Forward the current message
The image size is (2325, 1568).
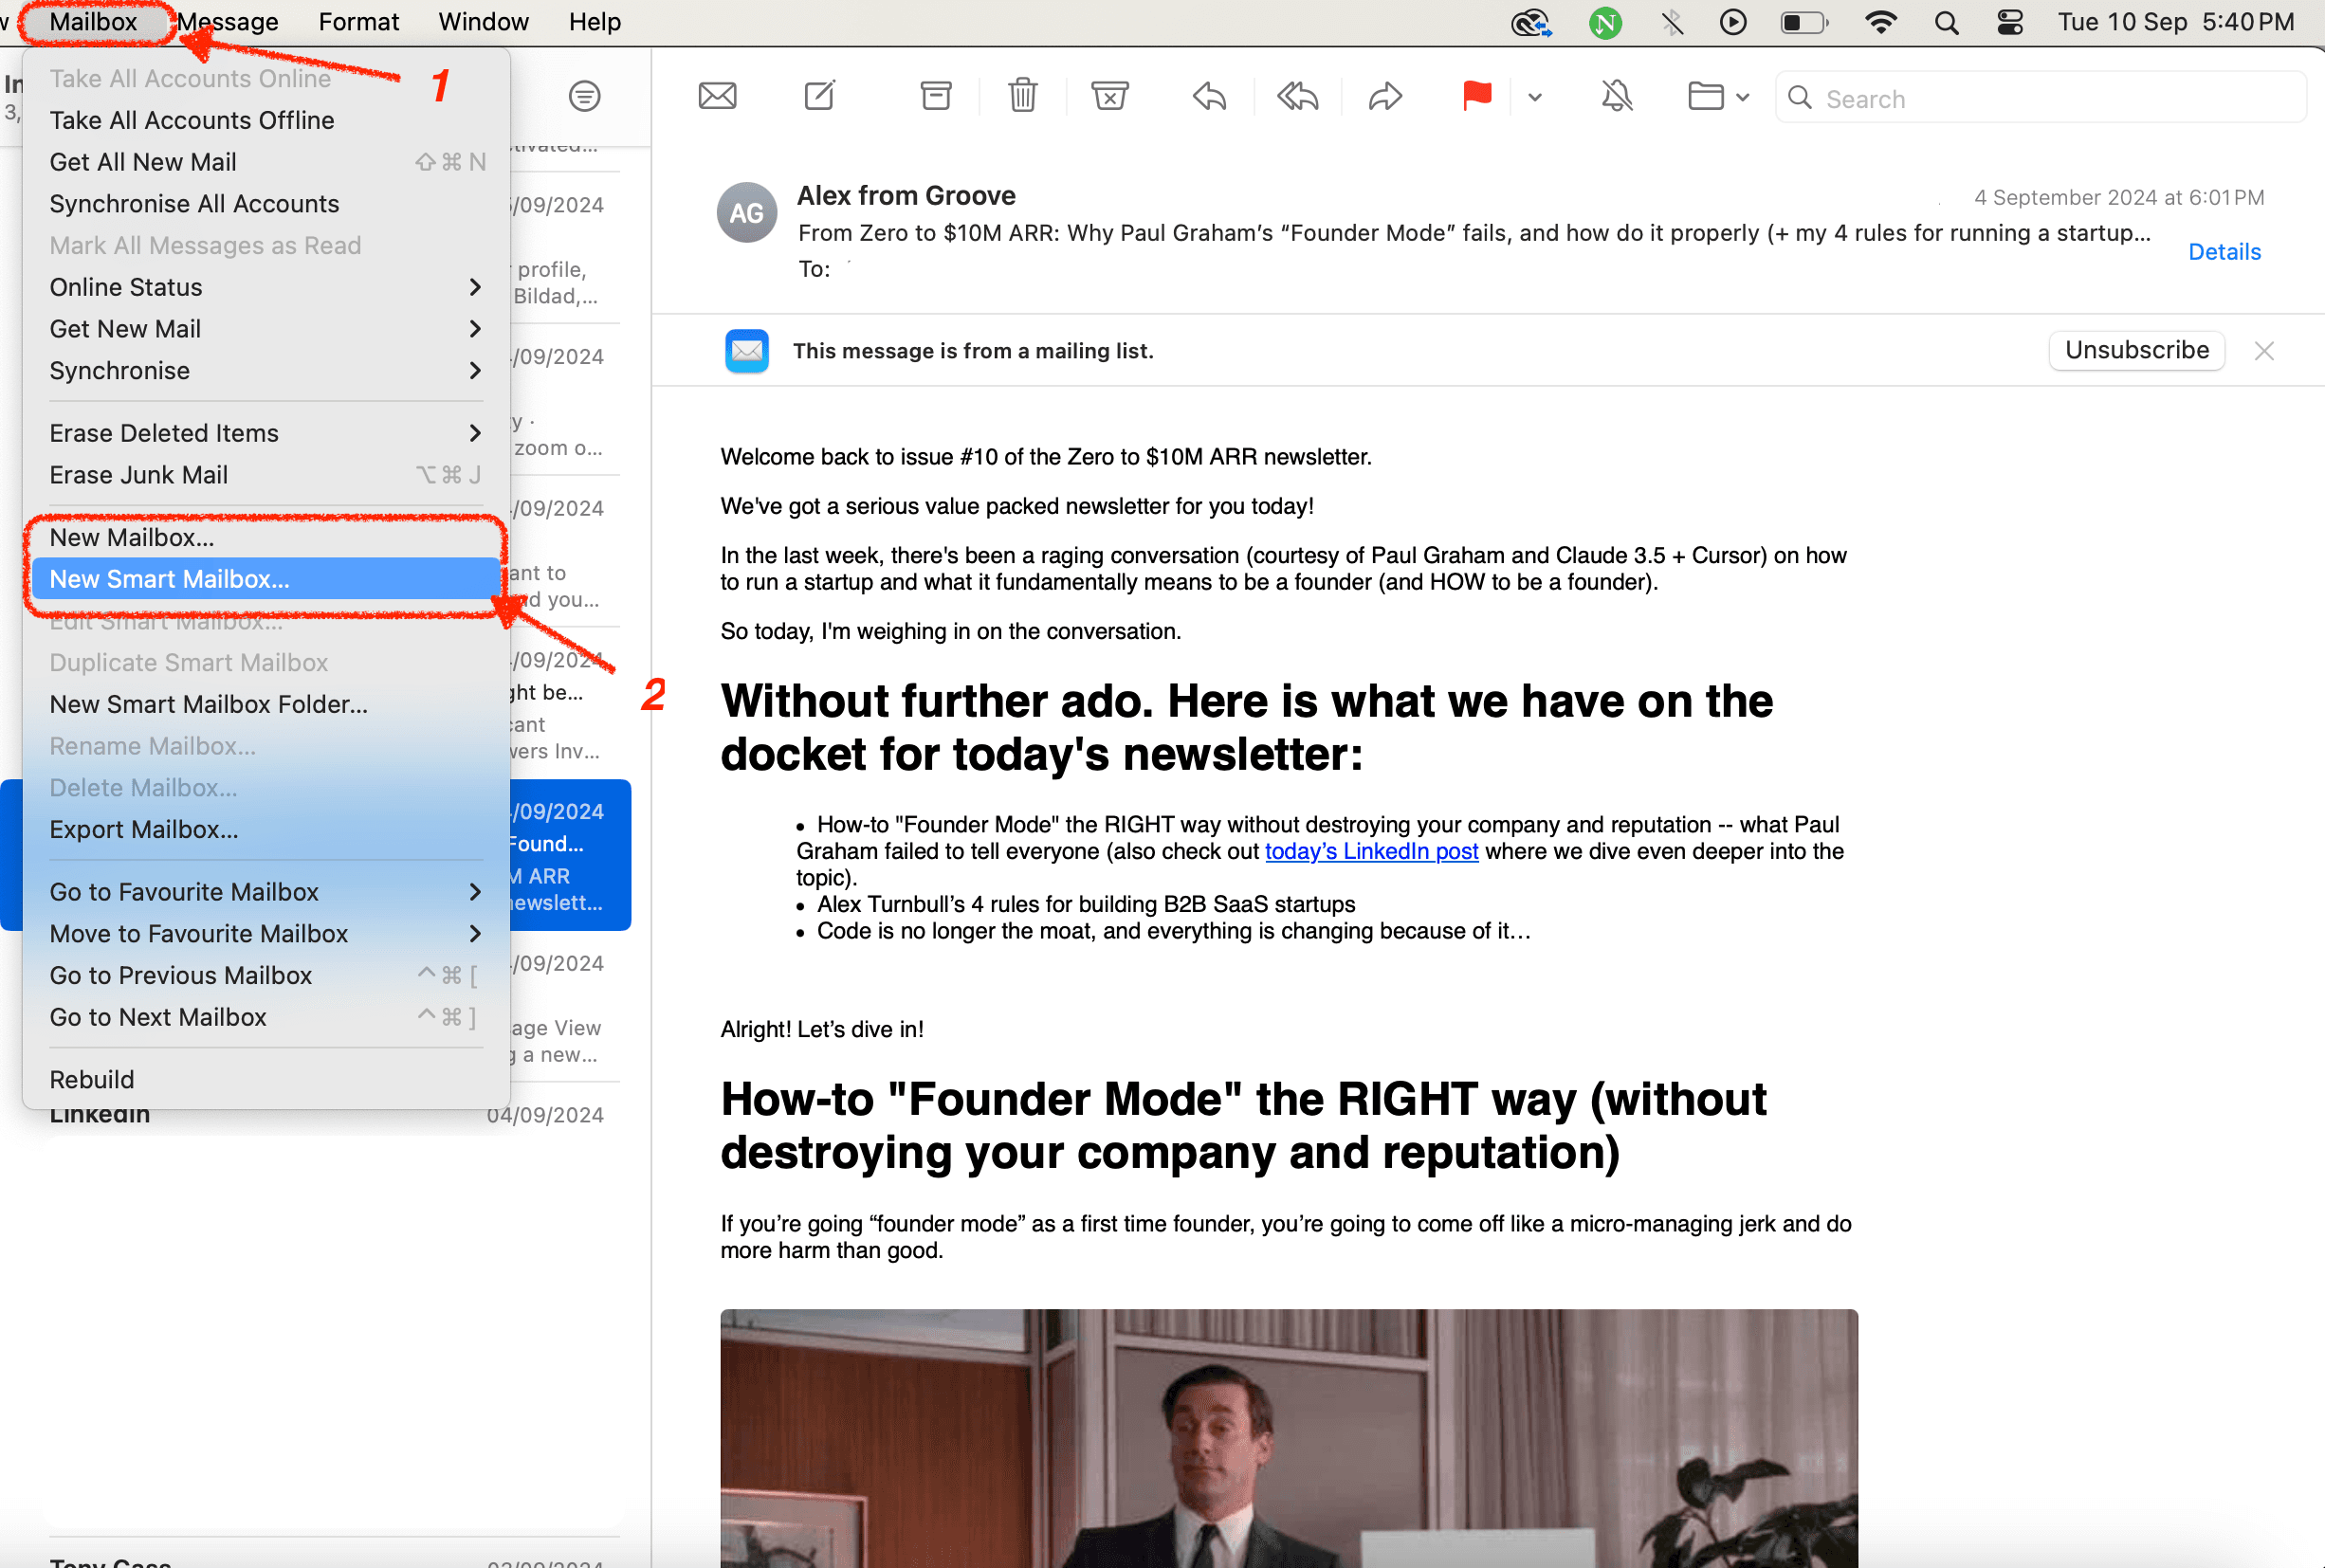pos(1384,96)
